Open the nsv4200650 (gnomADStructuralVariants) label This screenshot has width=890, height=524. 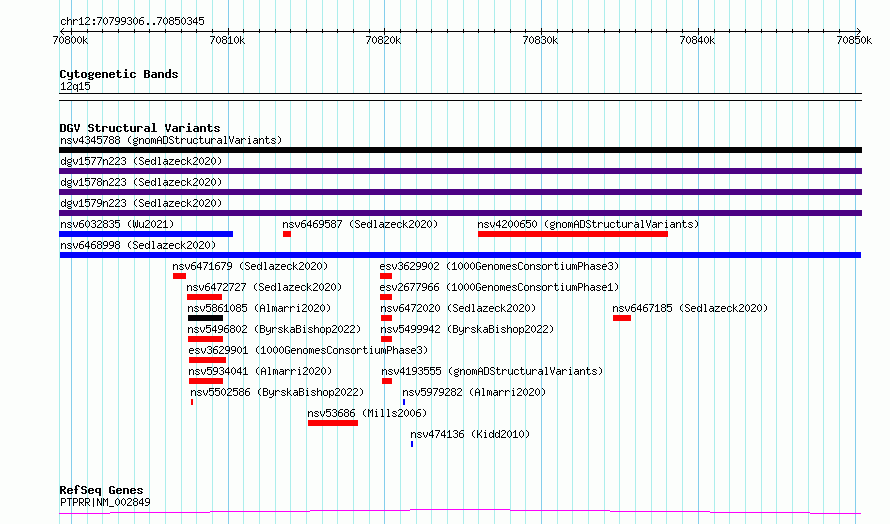(588, 224)
